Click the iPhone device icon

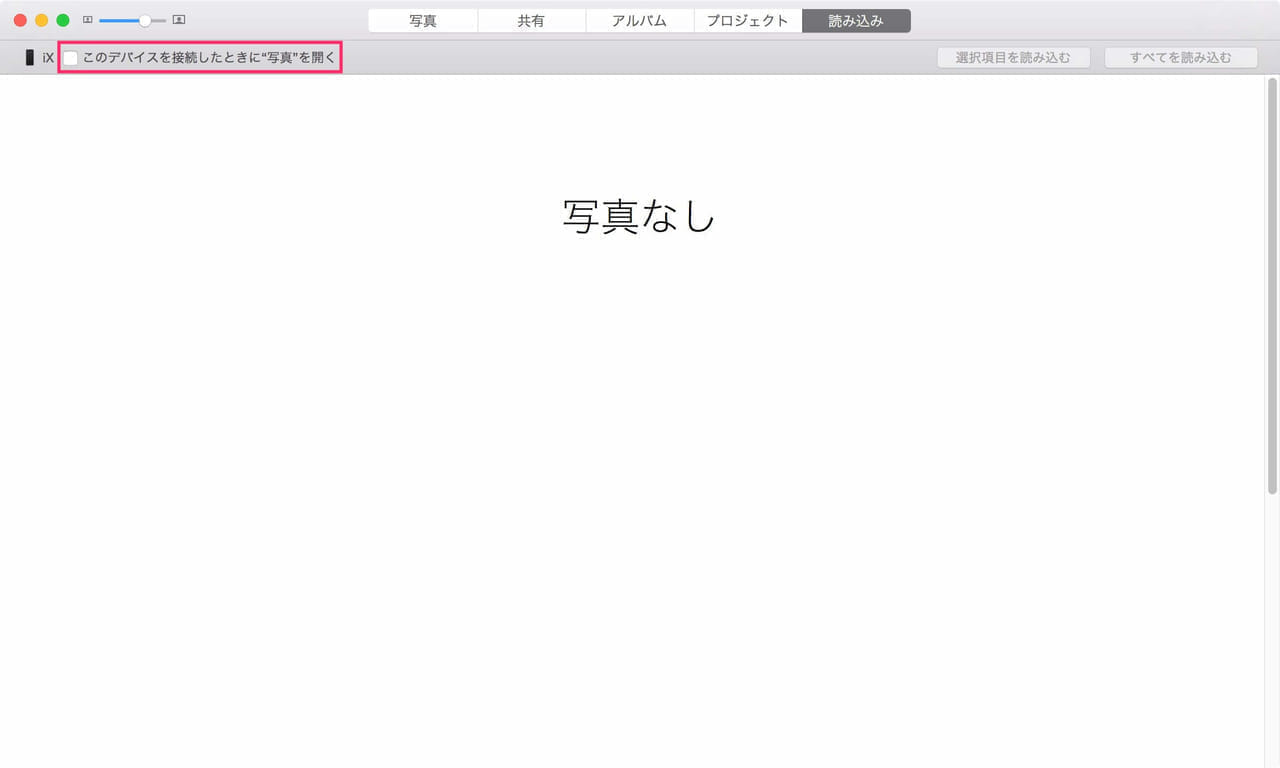click(x=30, y=58)
